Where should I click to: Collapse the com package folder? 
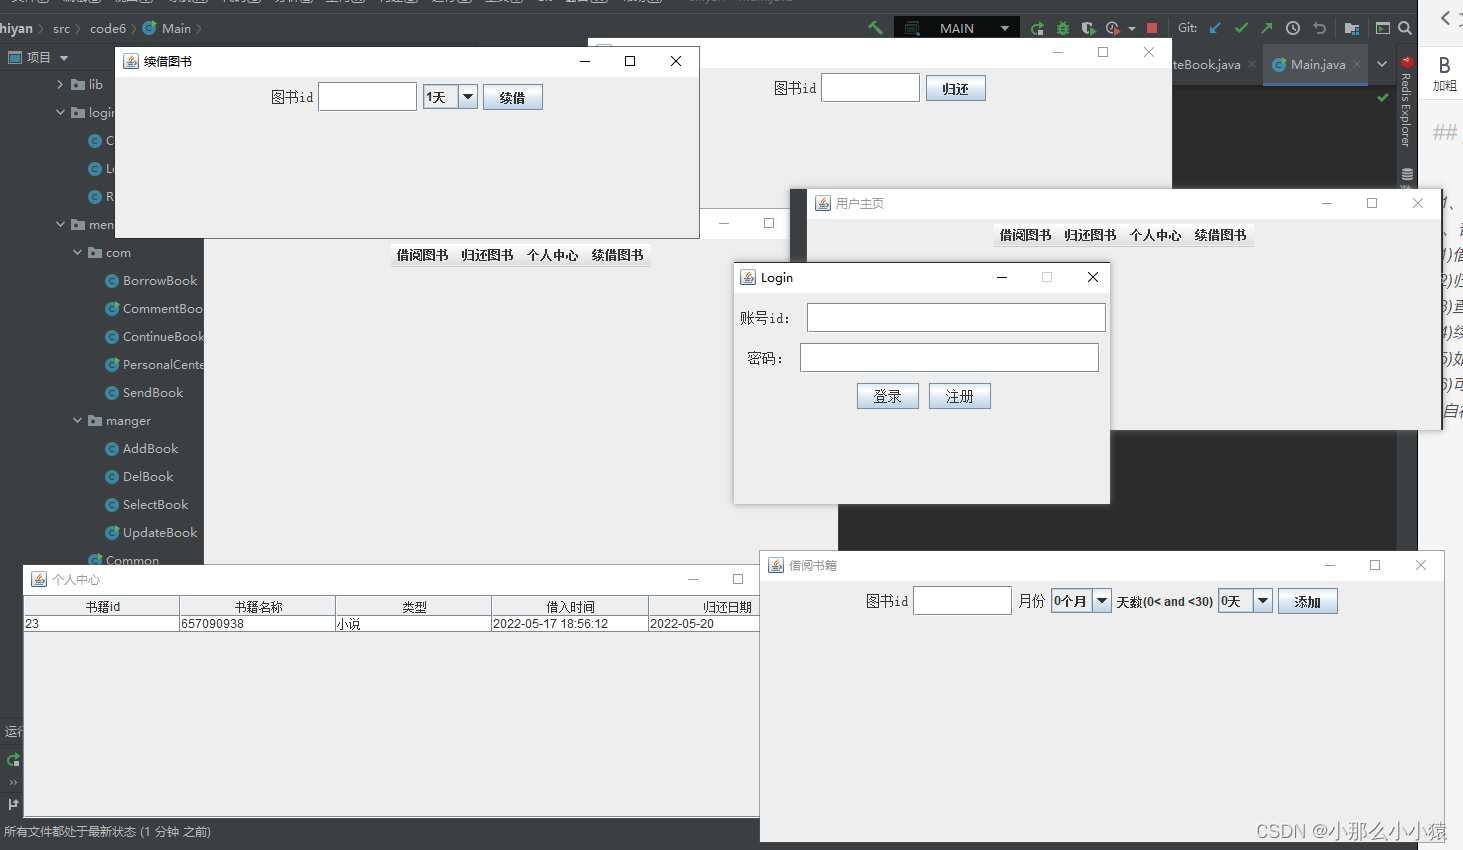point(78,253)
